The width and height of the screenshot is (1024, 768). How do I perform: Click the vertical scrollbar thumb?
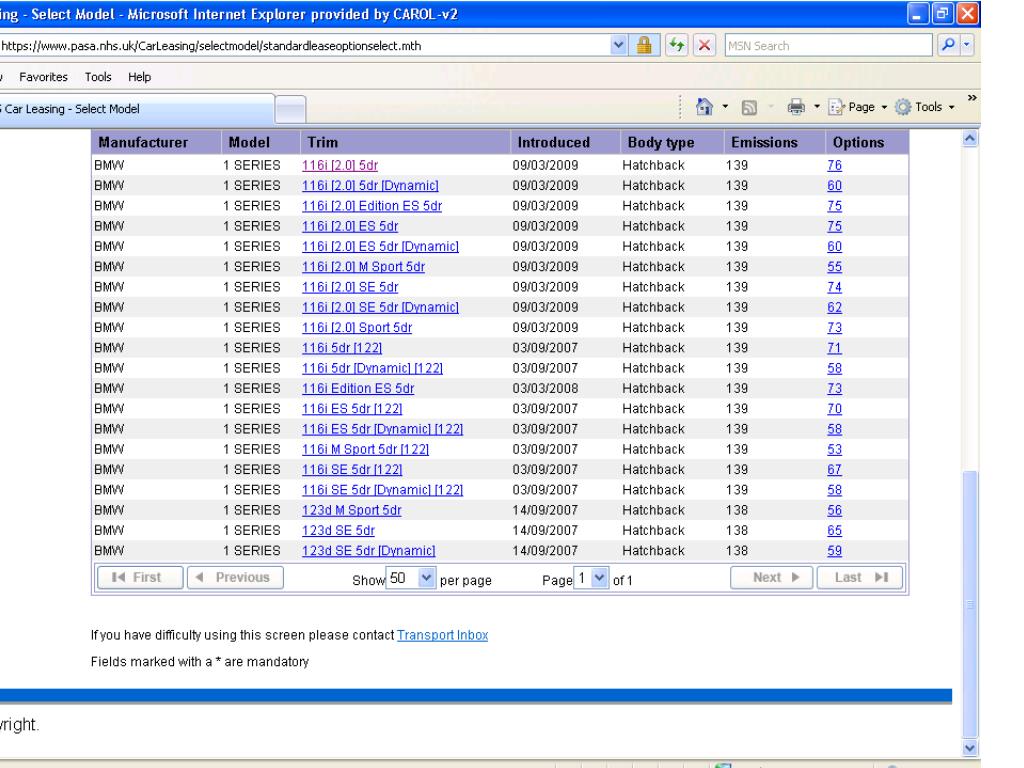(x=970, y=604)
